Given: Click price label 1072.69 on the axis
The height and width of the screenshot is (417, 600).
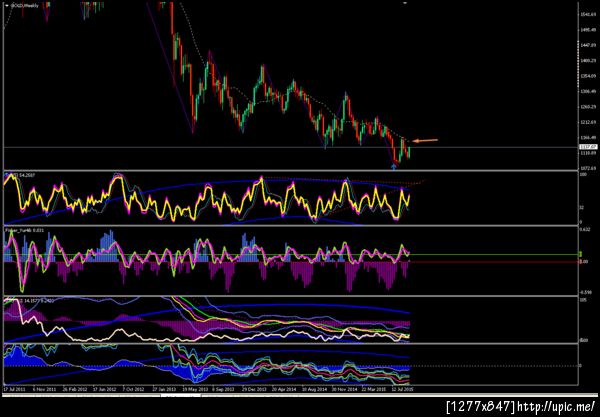Looking at the screenshot, I should [x=589, y=168].
